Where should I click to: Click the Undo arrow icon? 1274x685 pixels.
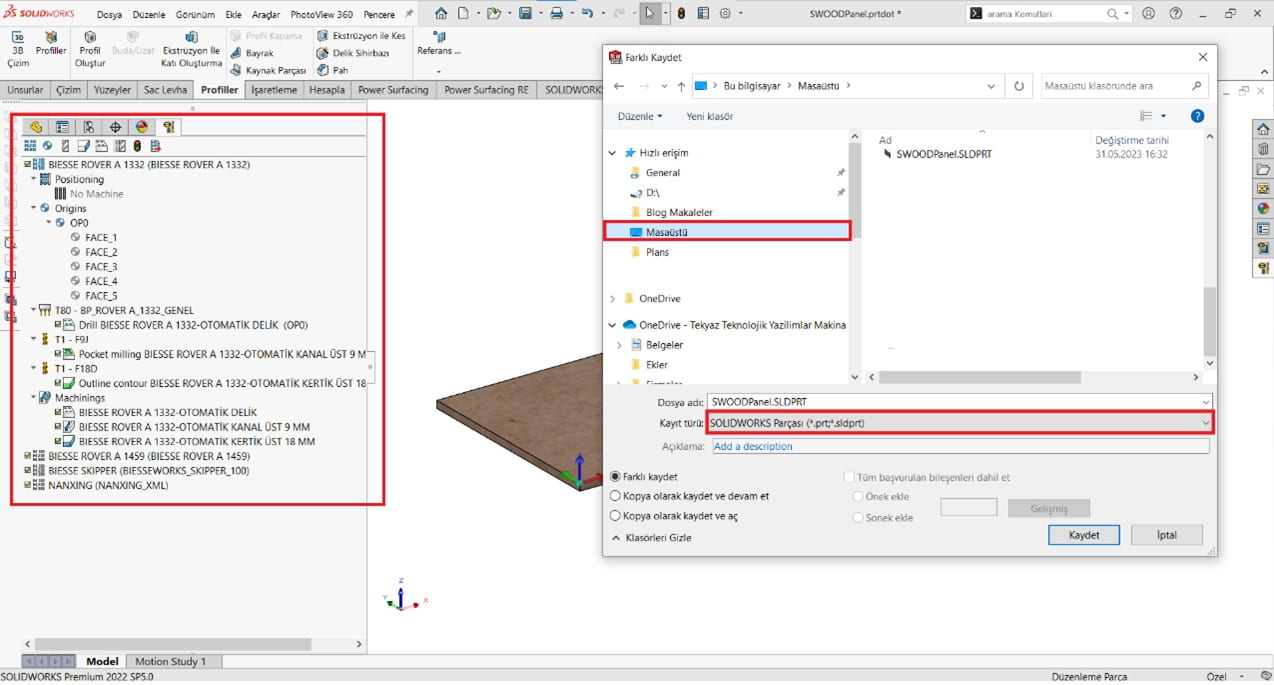pyautogui.click(x=587, y=14)
